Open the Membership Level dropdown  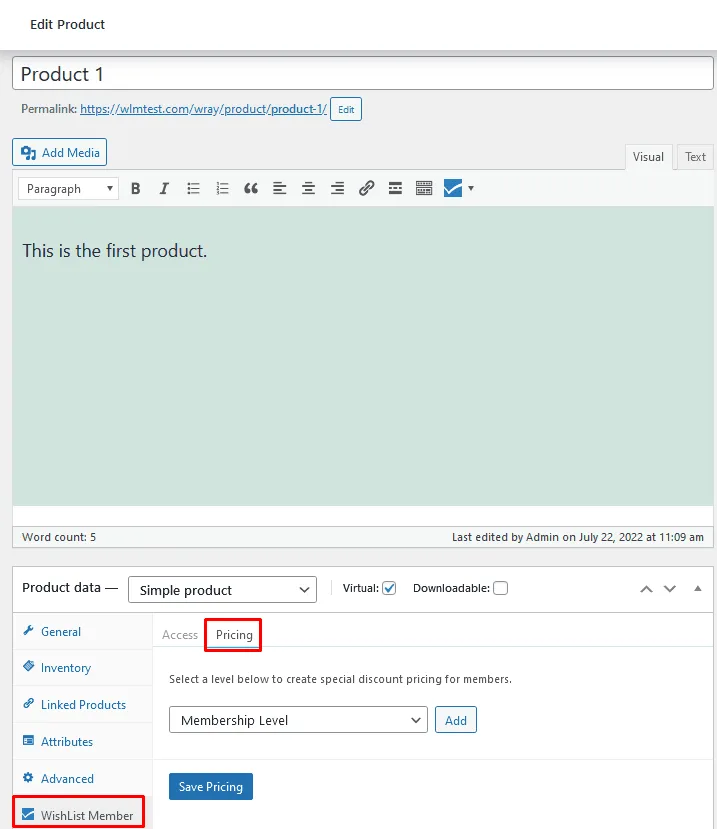[x=298, y=720]
